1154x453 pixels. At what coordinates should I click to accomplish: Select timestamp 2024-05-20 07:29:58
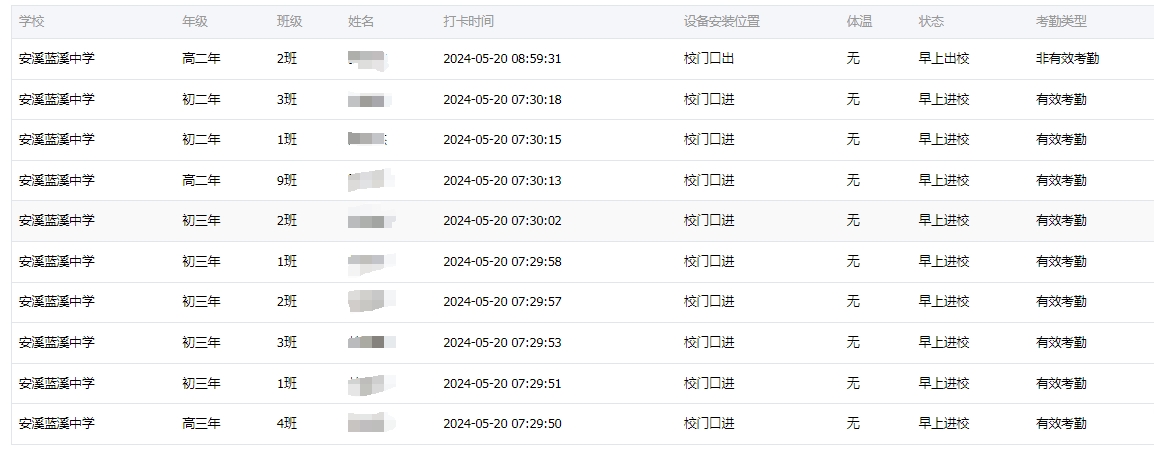502,261
